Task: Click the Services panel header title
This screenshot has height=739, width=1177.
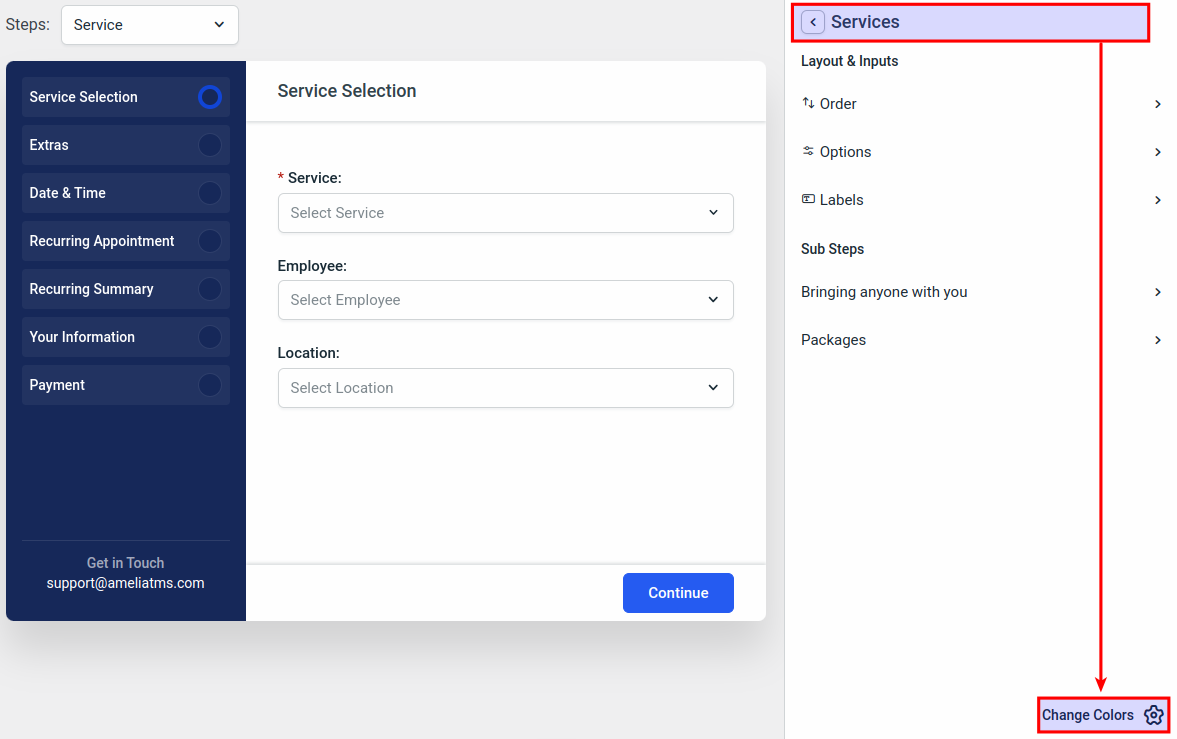Action: (865, 22)
